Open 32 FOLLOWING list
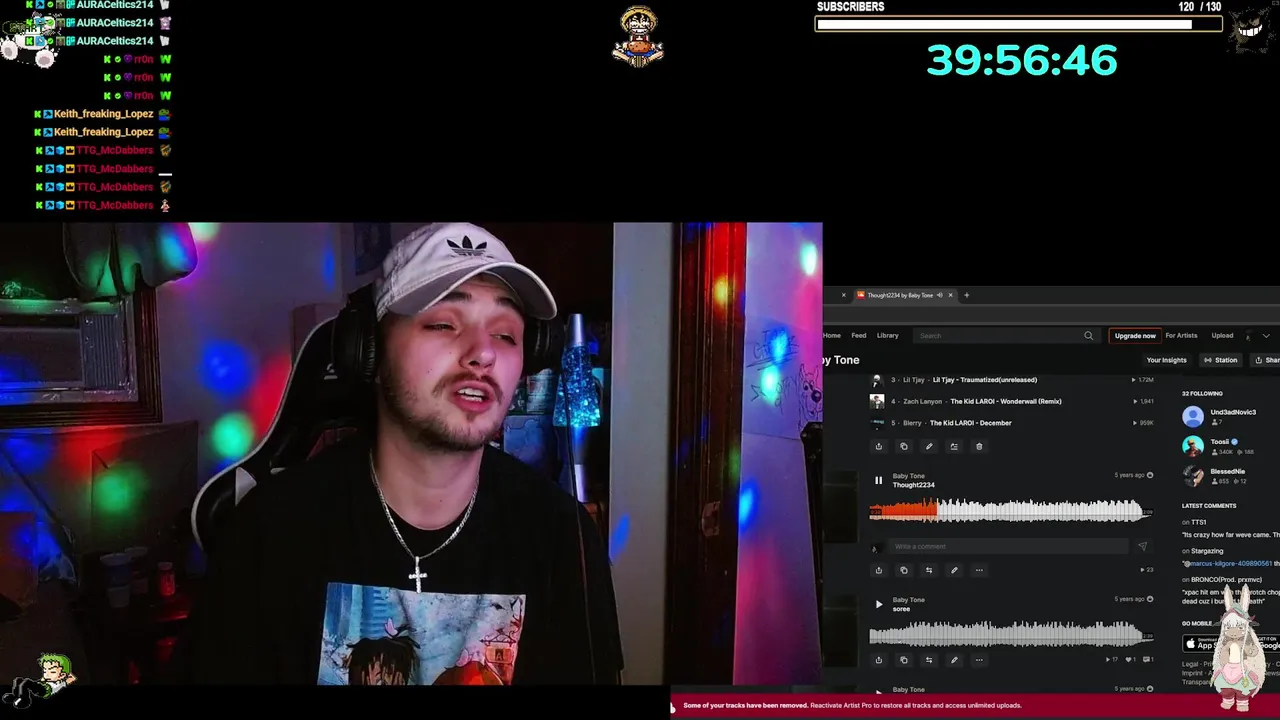 pyautogui.click(x=1202, y=394)
